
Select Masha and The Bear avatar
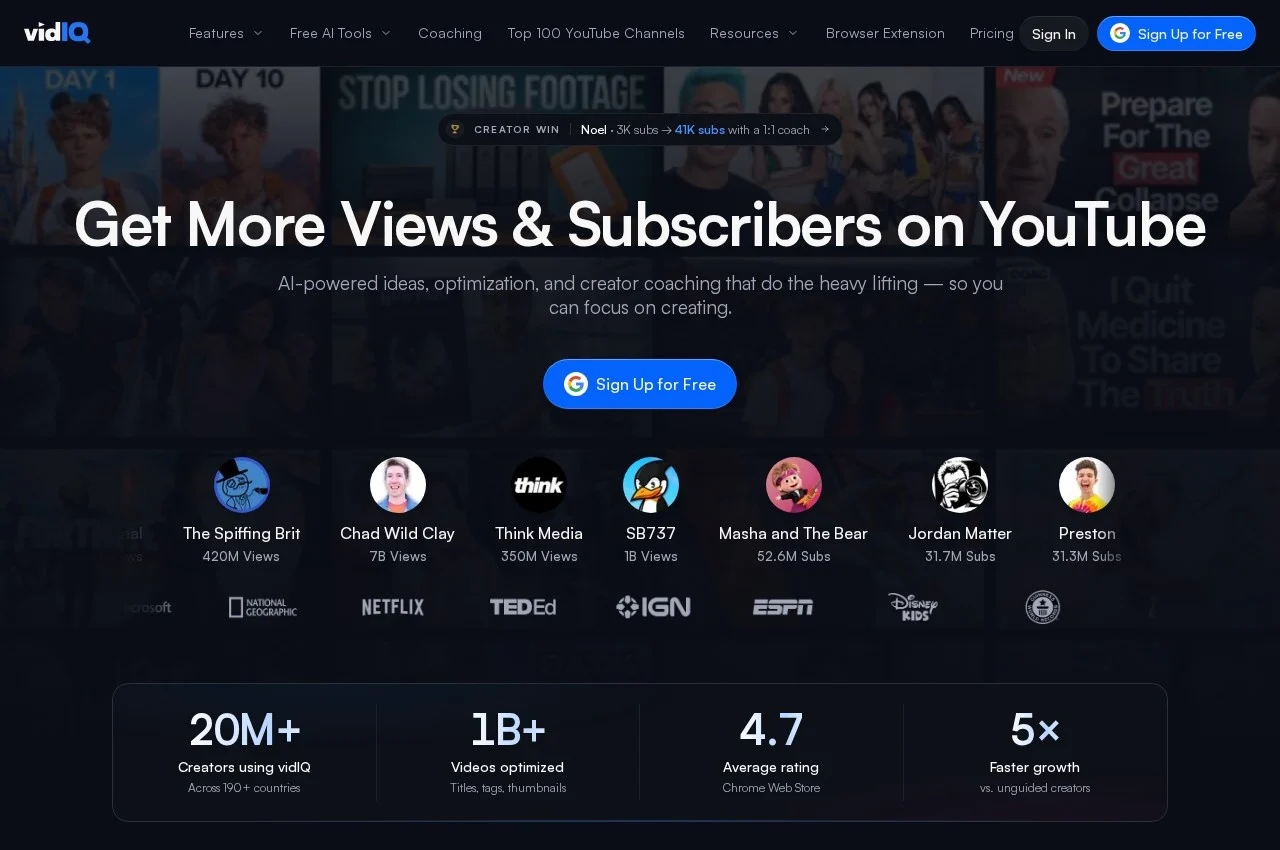(794, 485)
